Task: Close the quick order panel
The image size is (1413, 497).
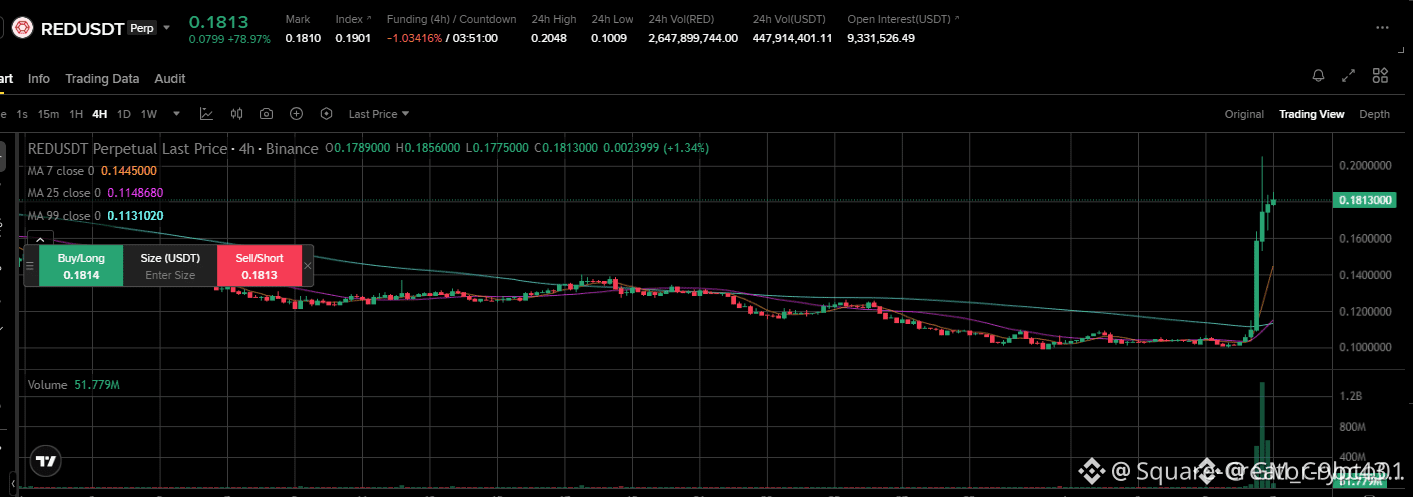Action: (x=308, y=265)
